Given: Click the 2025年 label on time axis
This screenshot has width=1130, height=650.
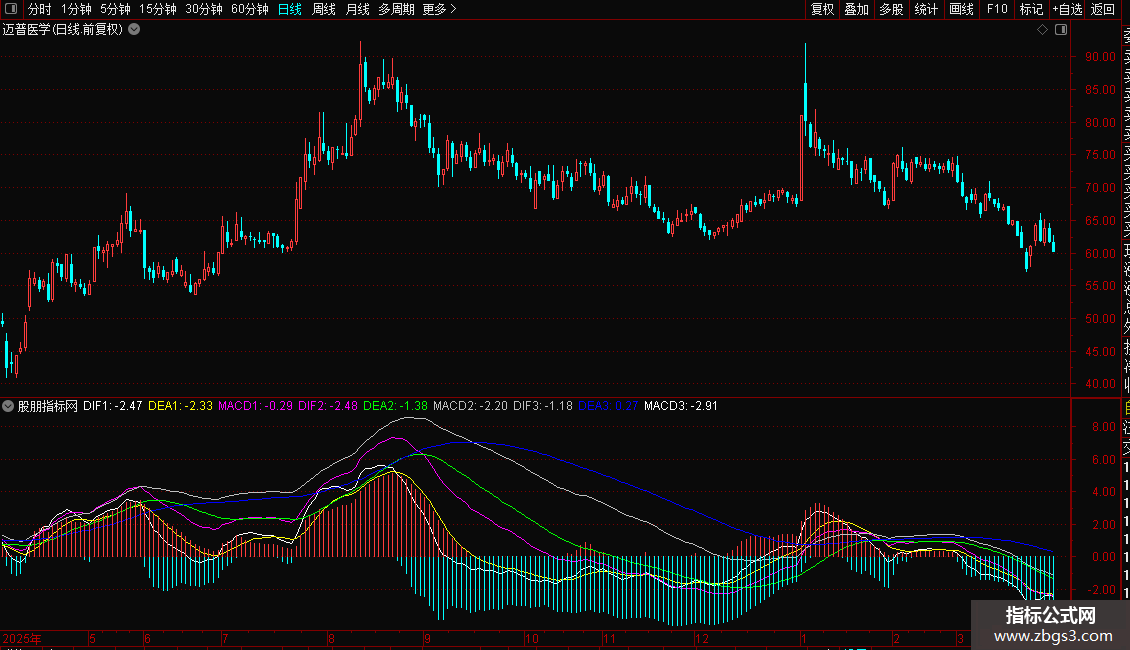Looking at the screenshot, I should [x=22, y=638].
